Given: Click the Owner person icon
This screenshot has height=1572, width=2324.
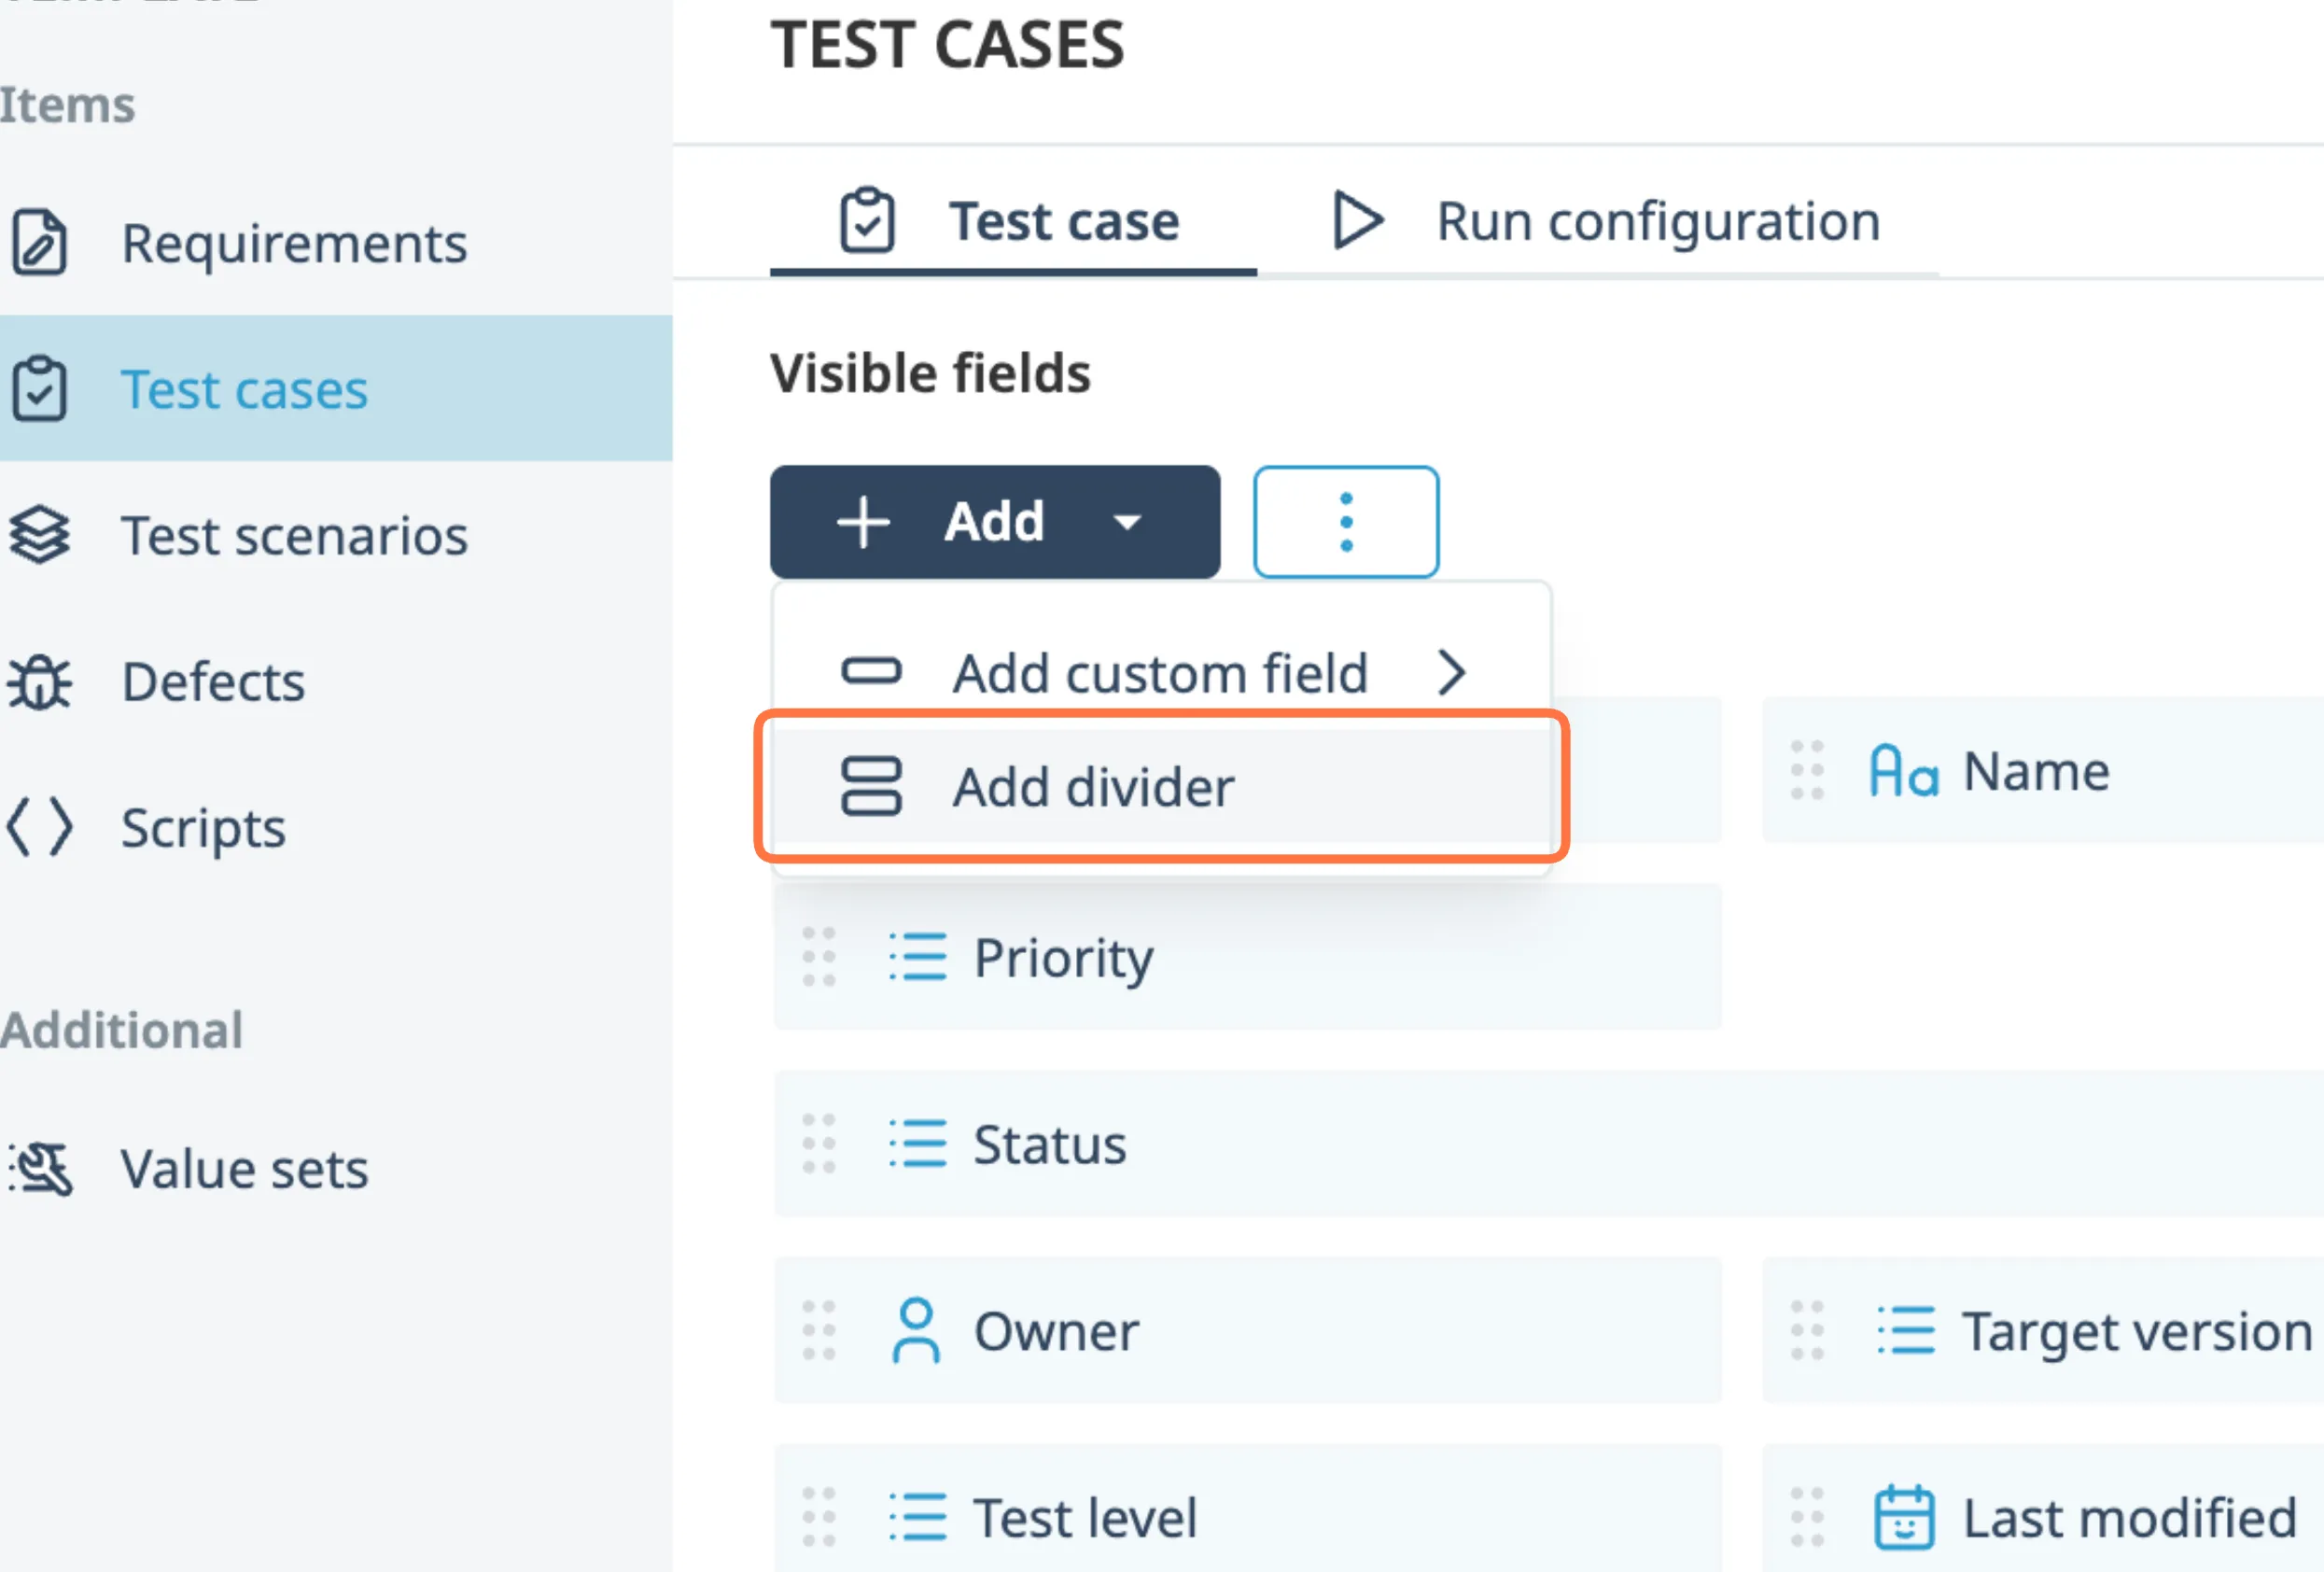Looking at the screenshot, I should (915, 1331).
